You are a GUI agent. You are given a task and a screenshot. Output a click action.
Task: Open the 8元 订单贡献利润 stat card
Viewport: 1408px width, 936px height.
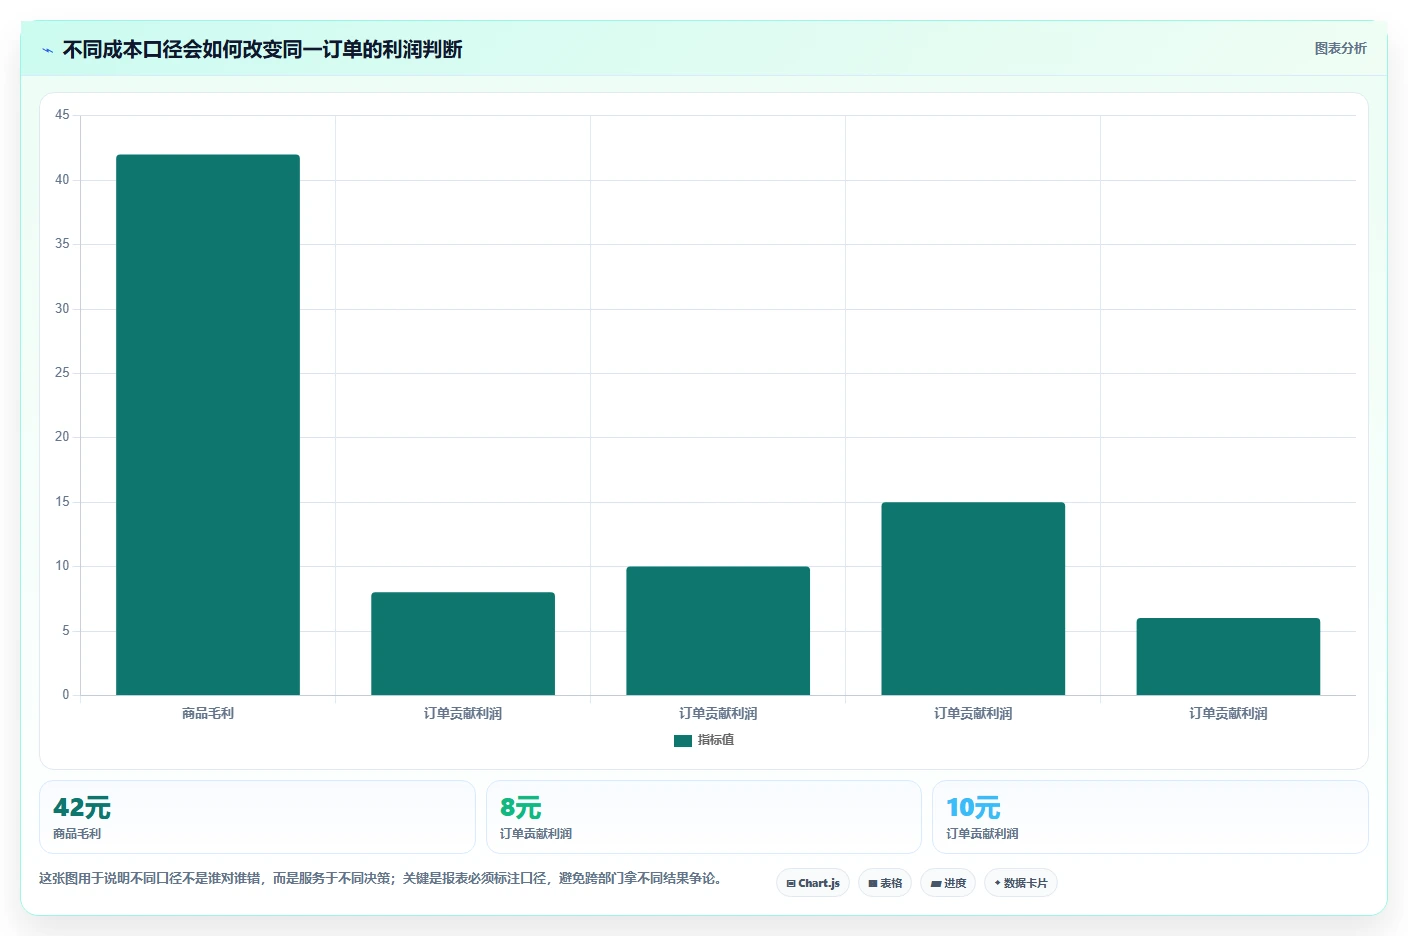(703, 817)
